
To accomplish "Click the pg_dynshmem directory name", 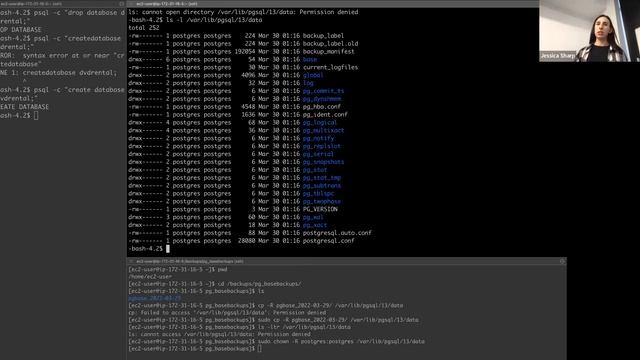I will 322,99.
